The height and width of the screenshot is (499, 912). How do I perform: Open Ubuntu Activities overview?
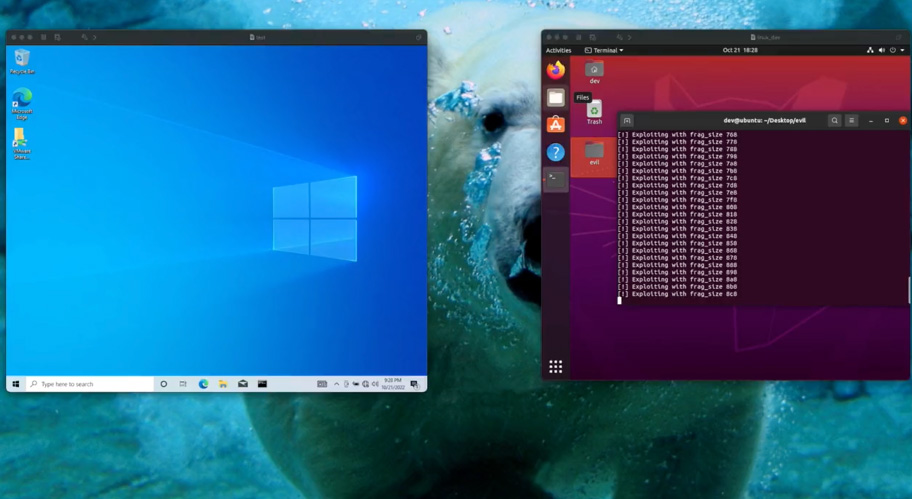coord(558,51)
